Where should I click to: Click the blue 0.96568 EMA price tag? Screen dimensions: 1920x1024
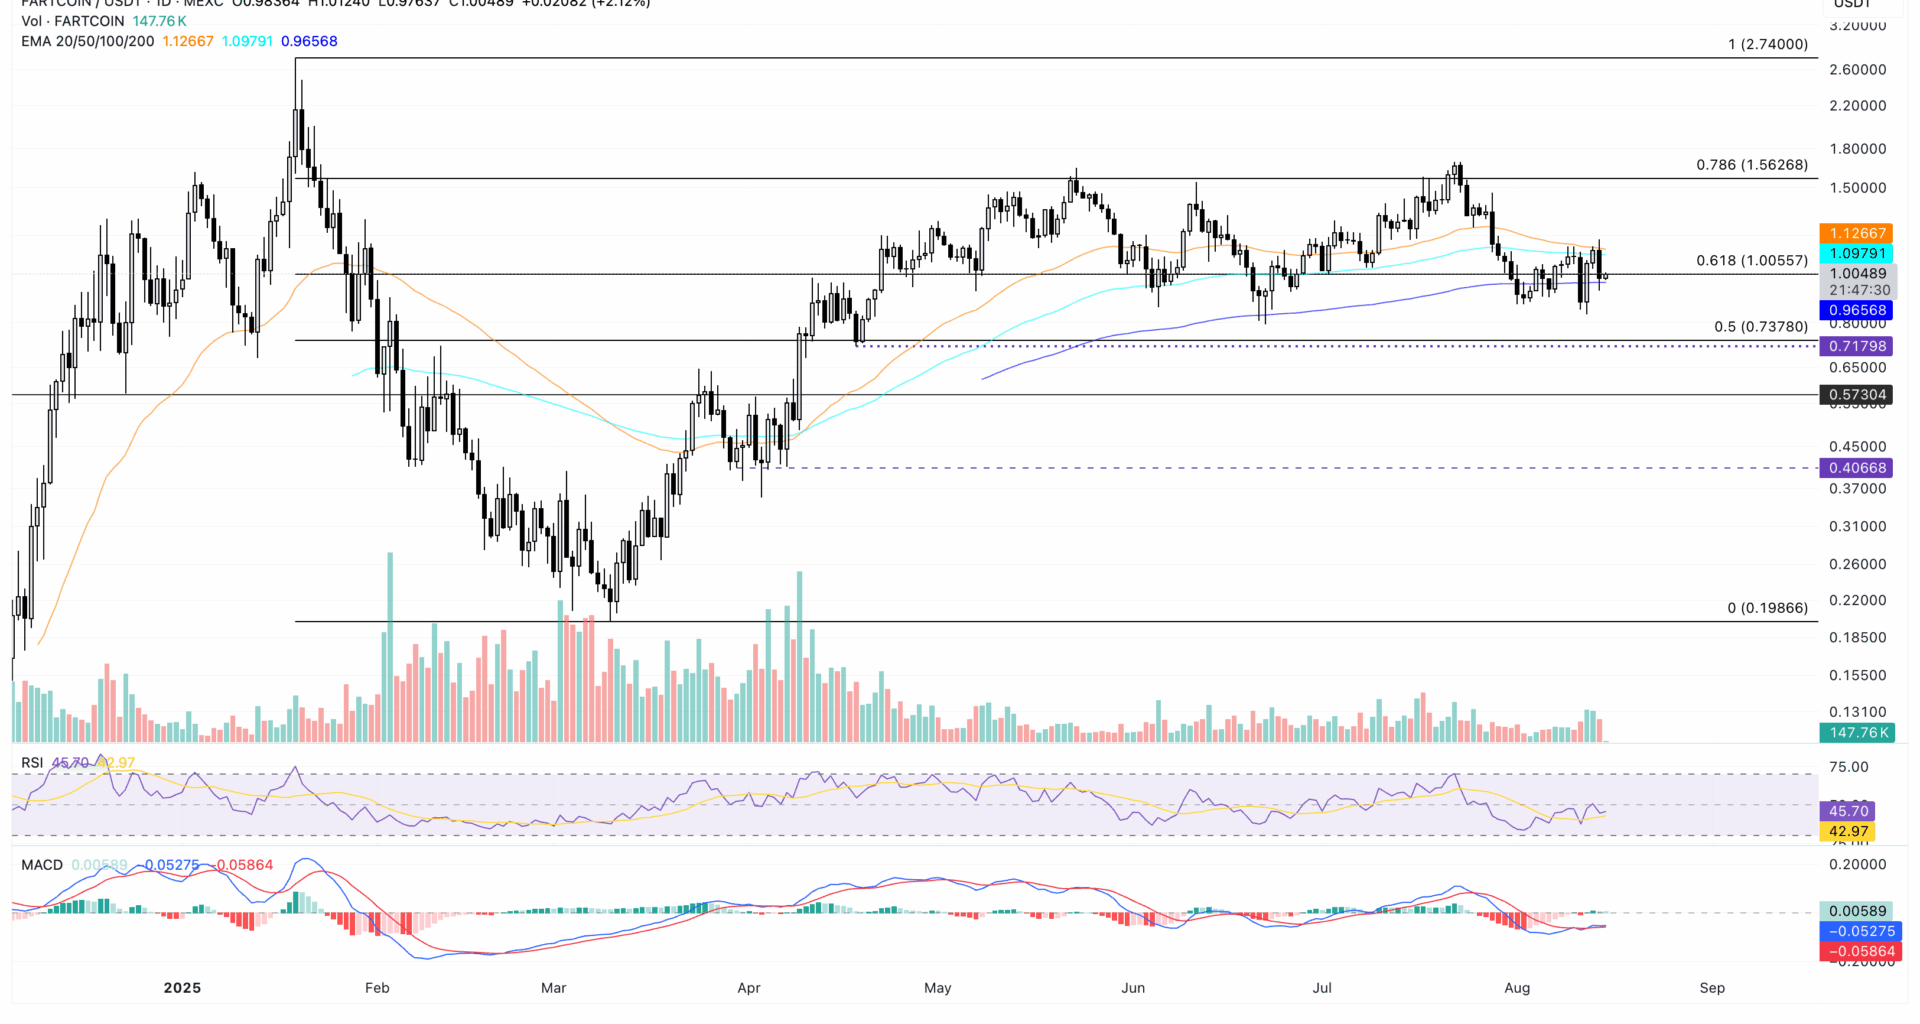pyautogui.click(x=1856, y=310)
